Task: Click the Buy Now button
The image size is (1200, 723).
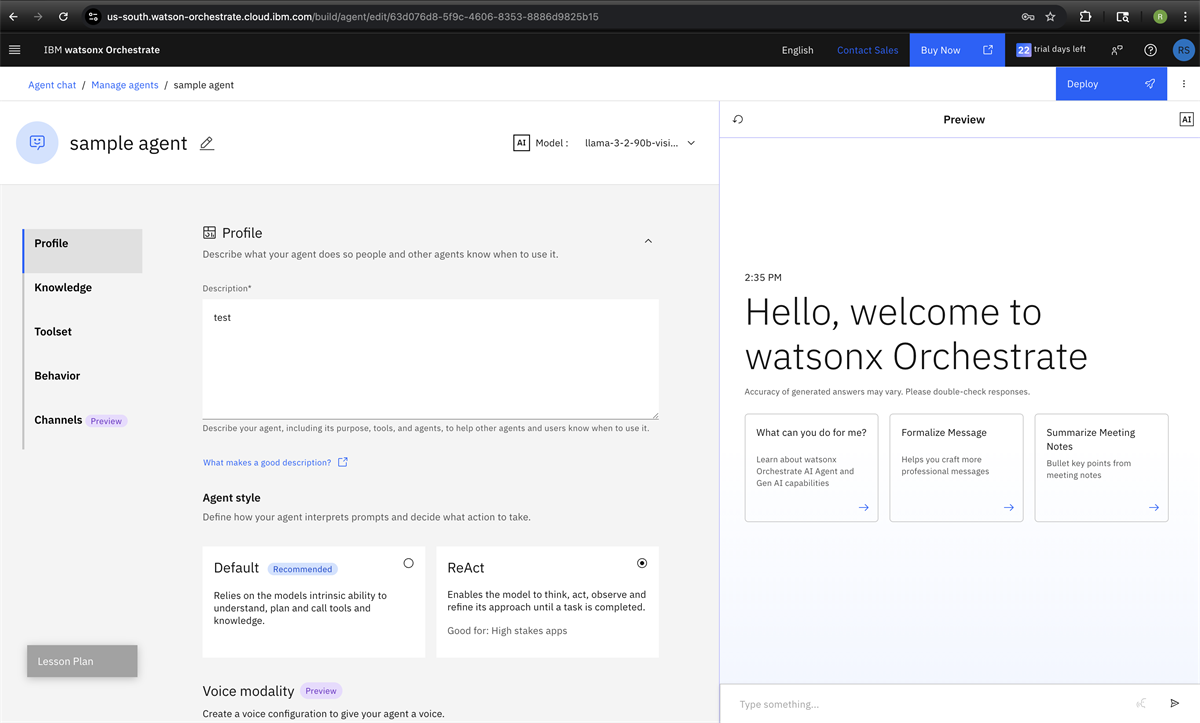Action: click(957, 50)
